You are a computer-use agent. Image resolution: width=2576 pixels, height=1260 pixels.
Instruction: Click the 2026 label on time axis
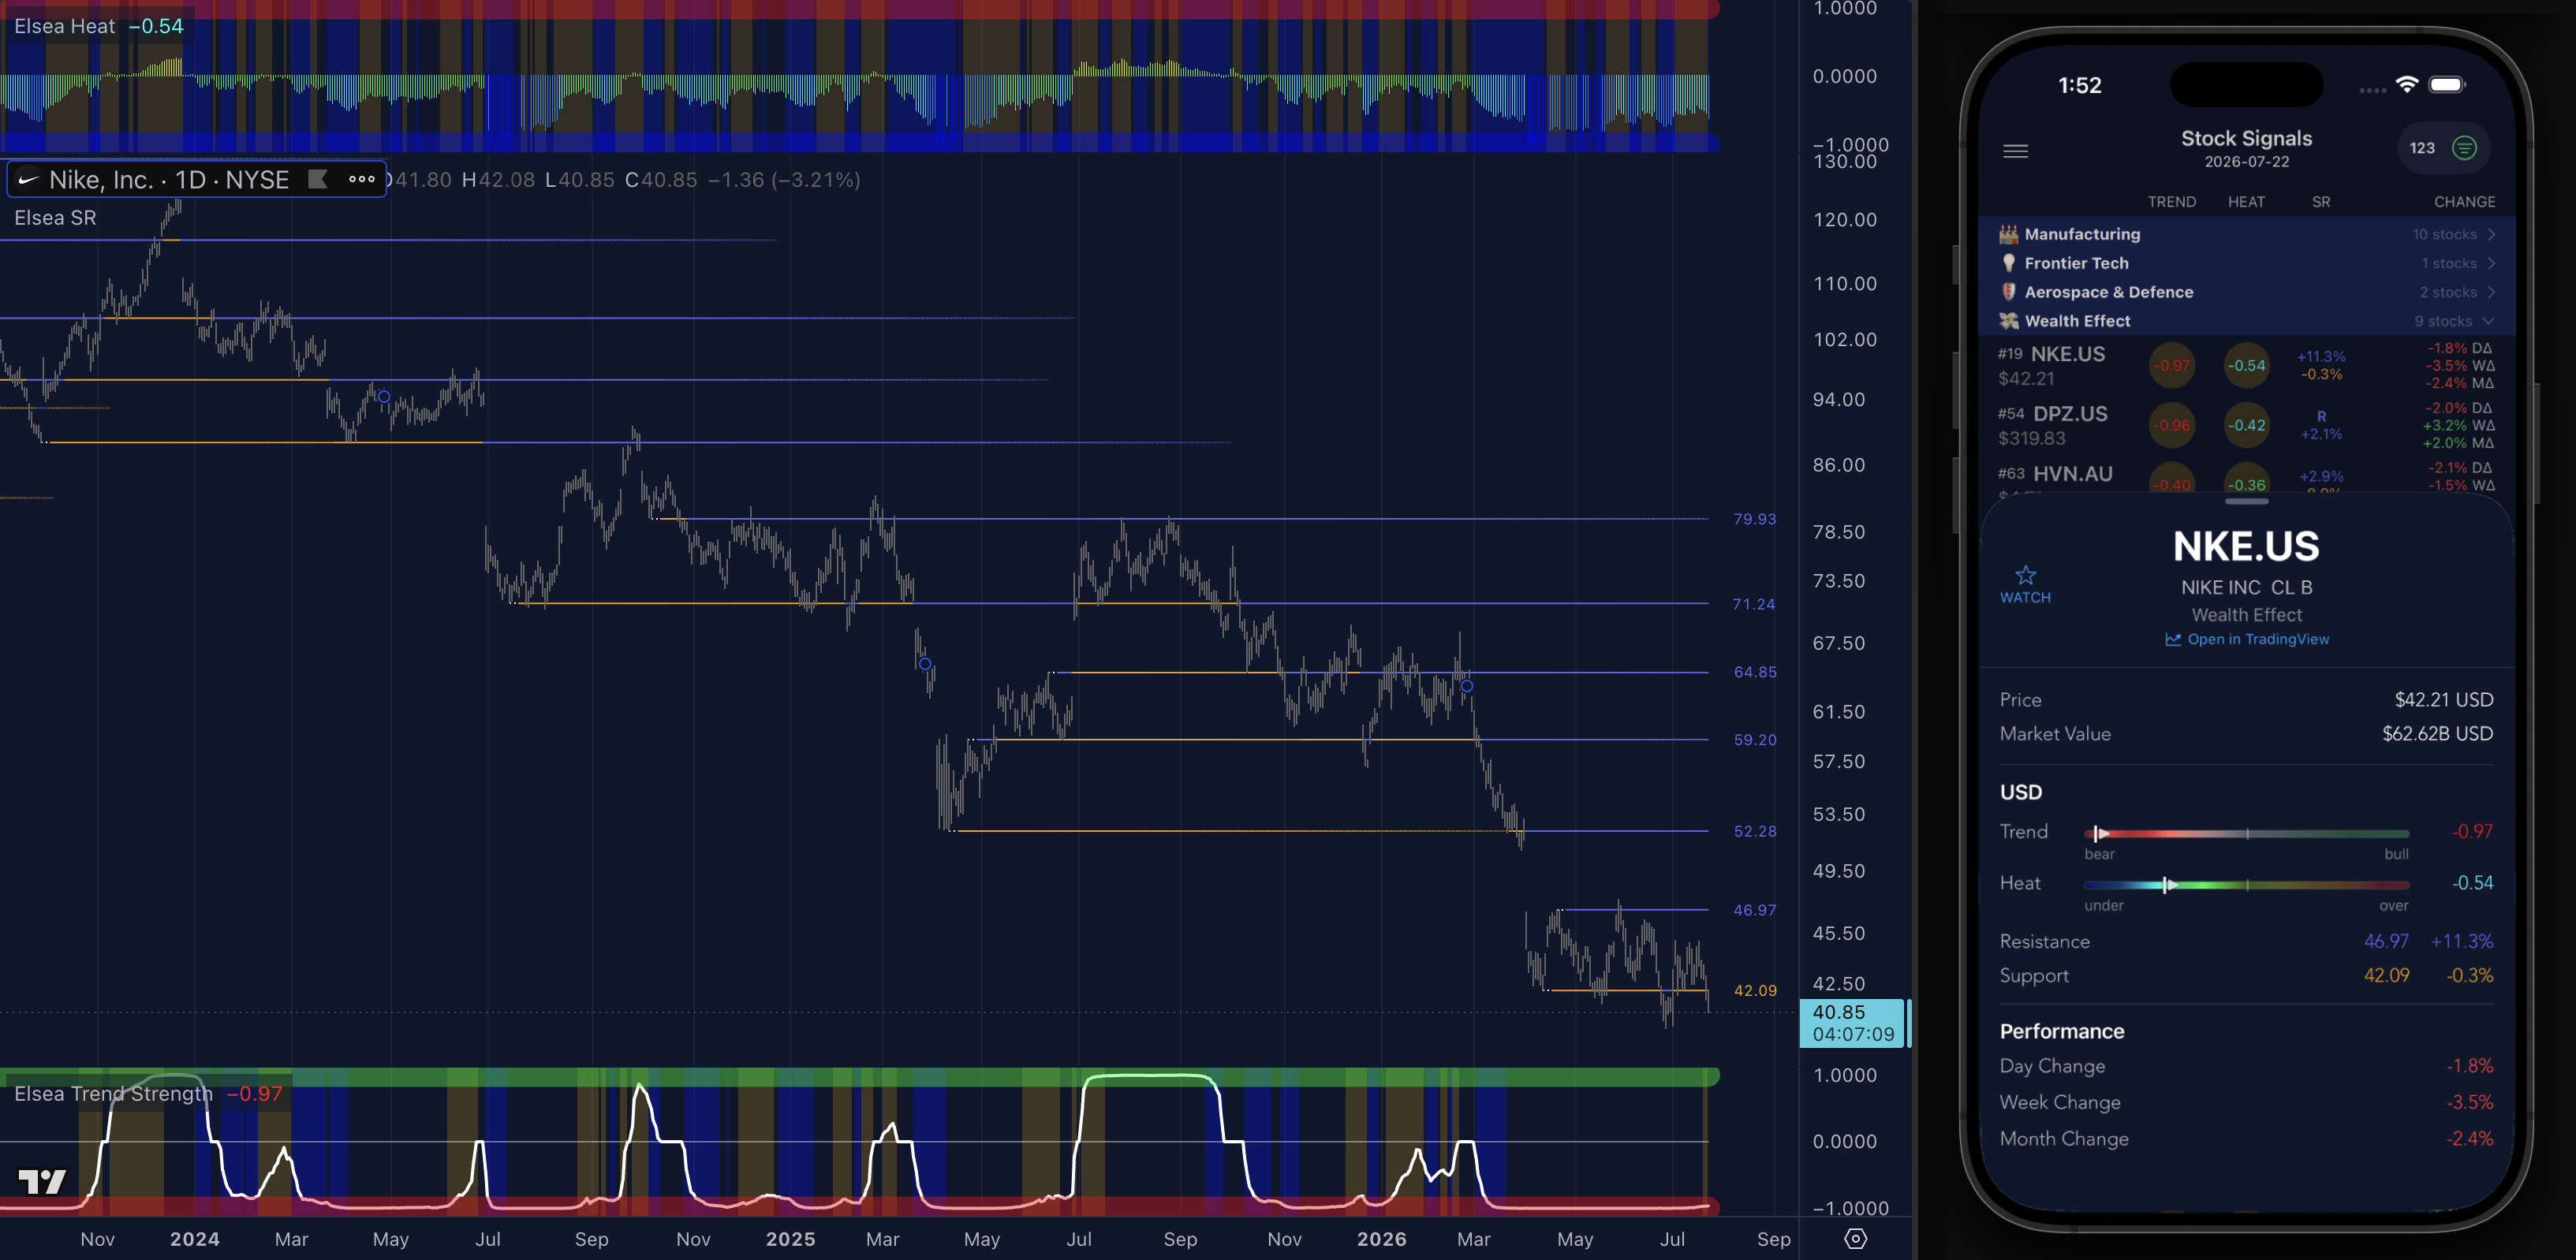pos(1381,1239)
